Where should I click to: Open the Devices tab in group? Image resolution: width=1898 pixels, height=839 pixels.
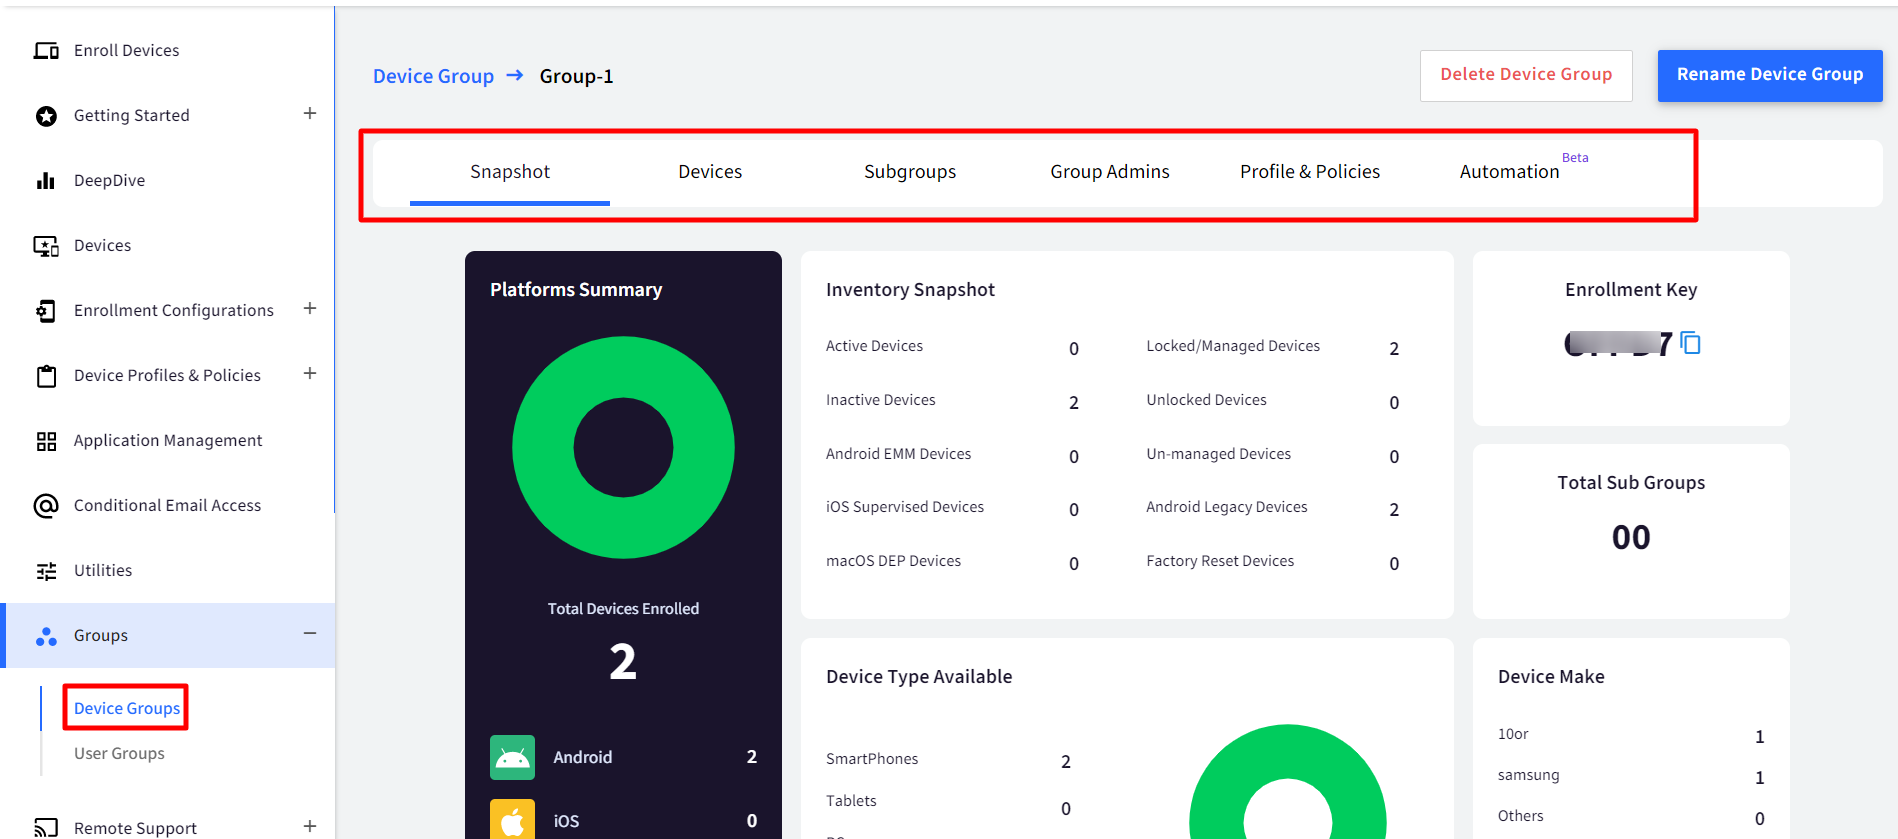[710, 172]
